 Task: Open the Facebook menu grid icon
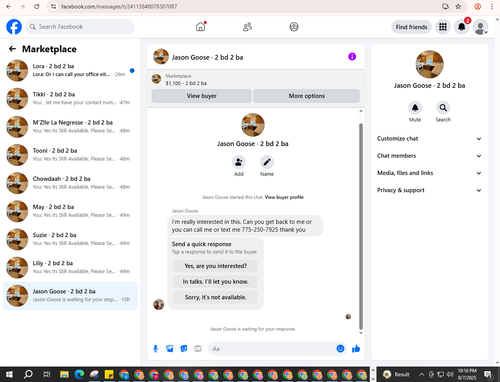(443, 27)
